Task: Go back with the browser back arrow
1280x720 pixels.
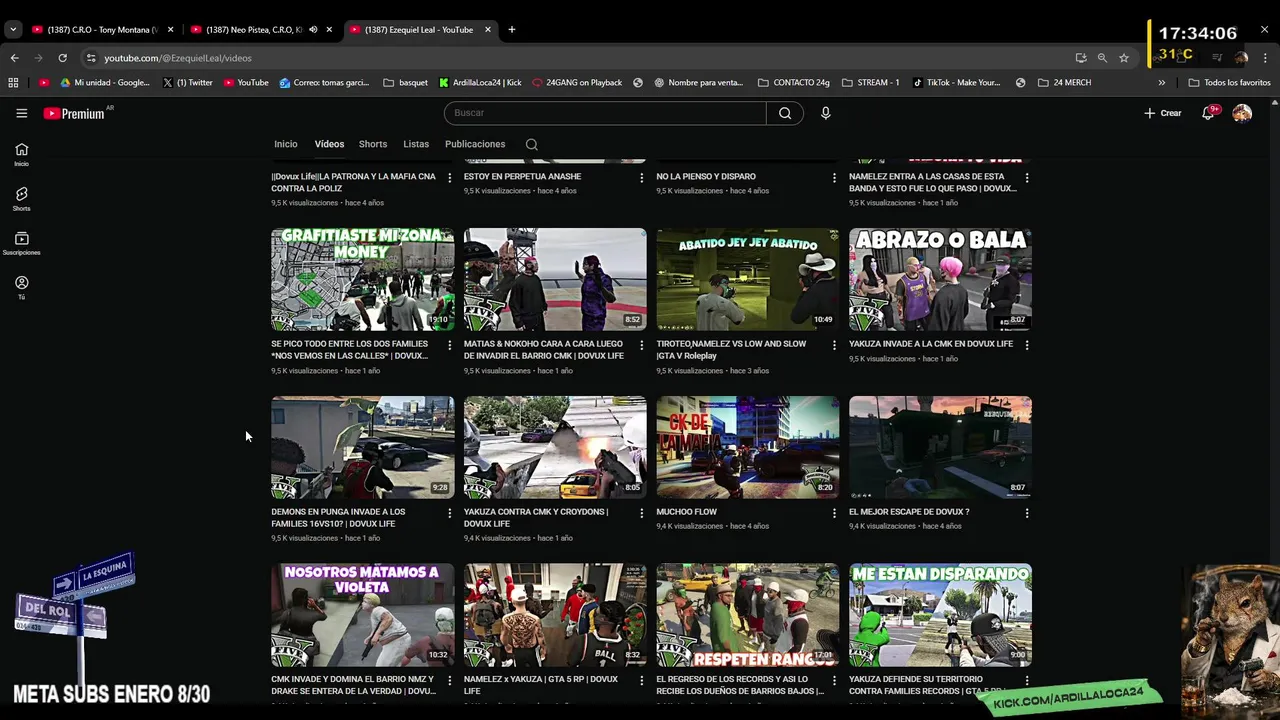Action: tap(14, 58)
